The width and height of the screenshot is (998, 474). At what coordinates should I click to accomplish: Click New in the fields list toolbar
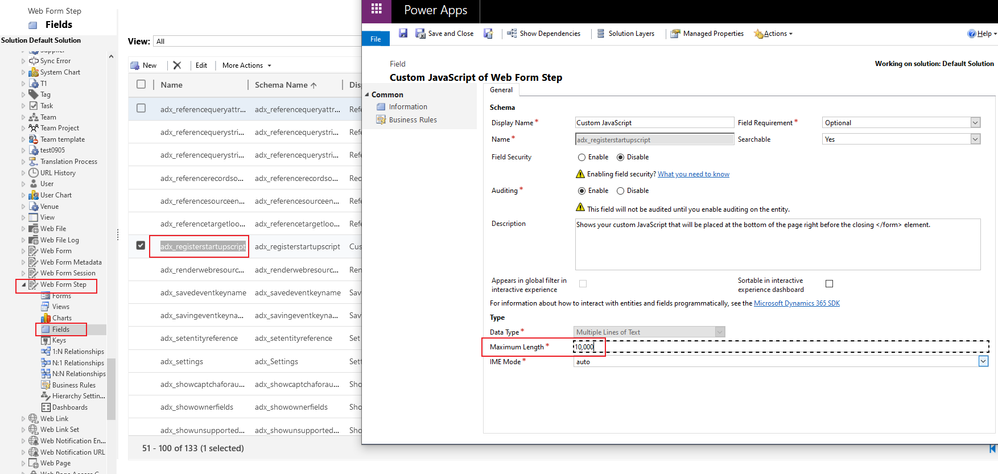(x=144, y=66)
